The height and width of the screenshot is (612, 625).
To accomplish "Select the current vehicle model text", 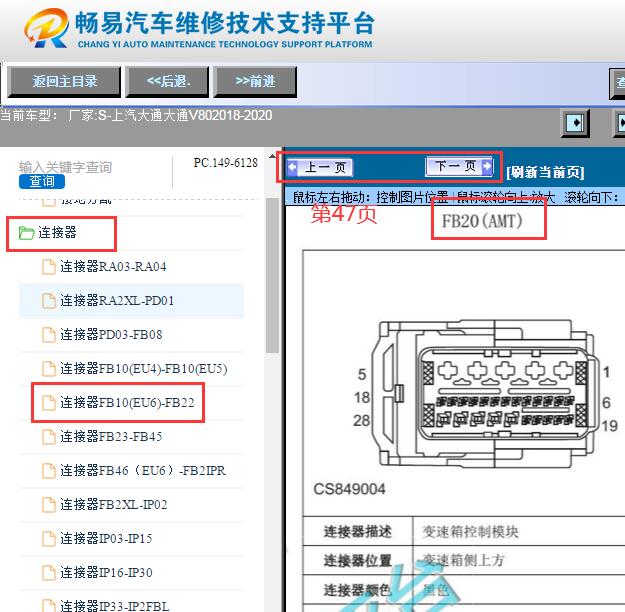I will [136, 116].
